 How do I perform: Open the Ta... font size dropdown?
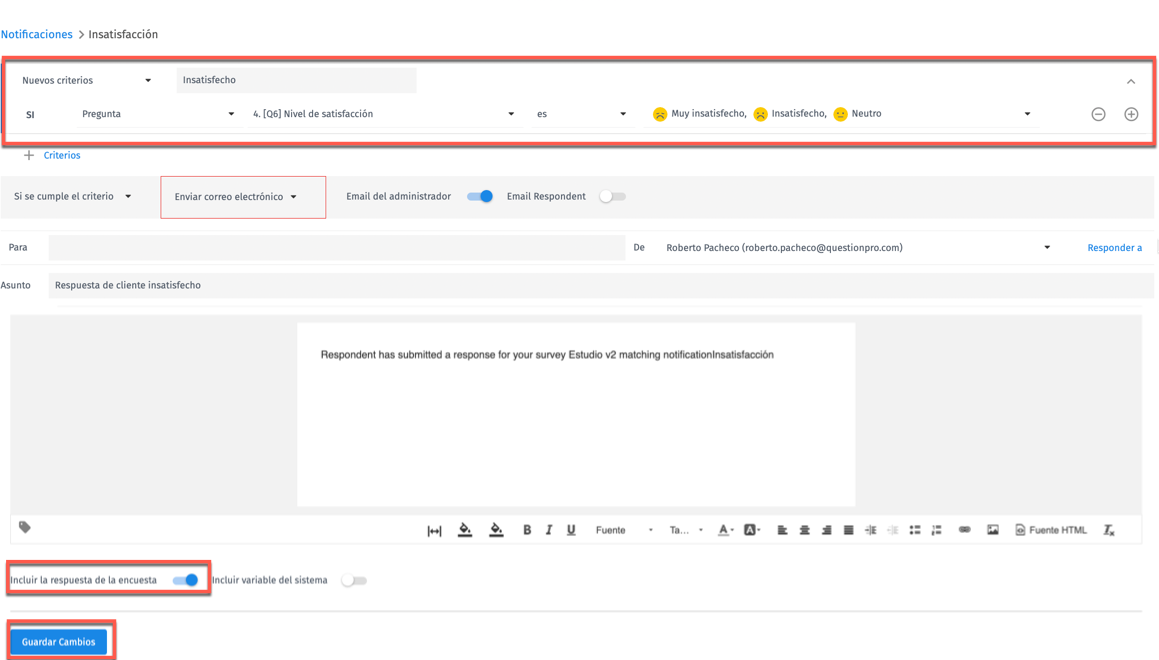click(x=686, y=530)
